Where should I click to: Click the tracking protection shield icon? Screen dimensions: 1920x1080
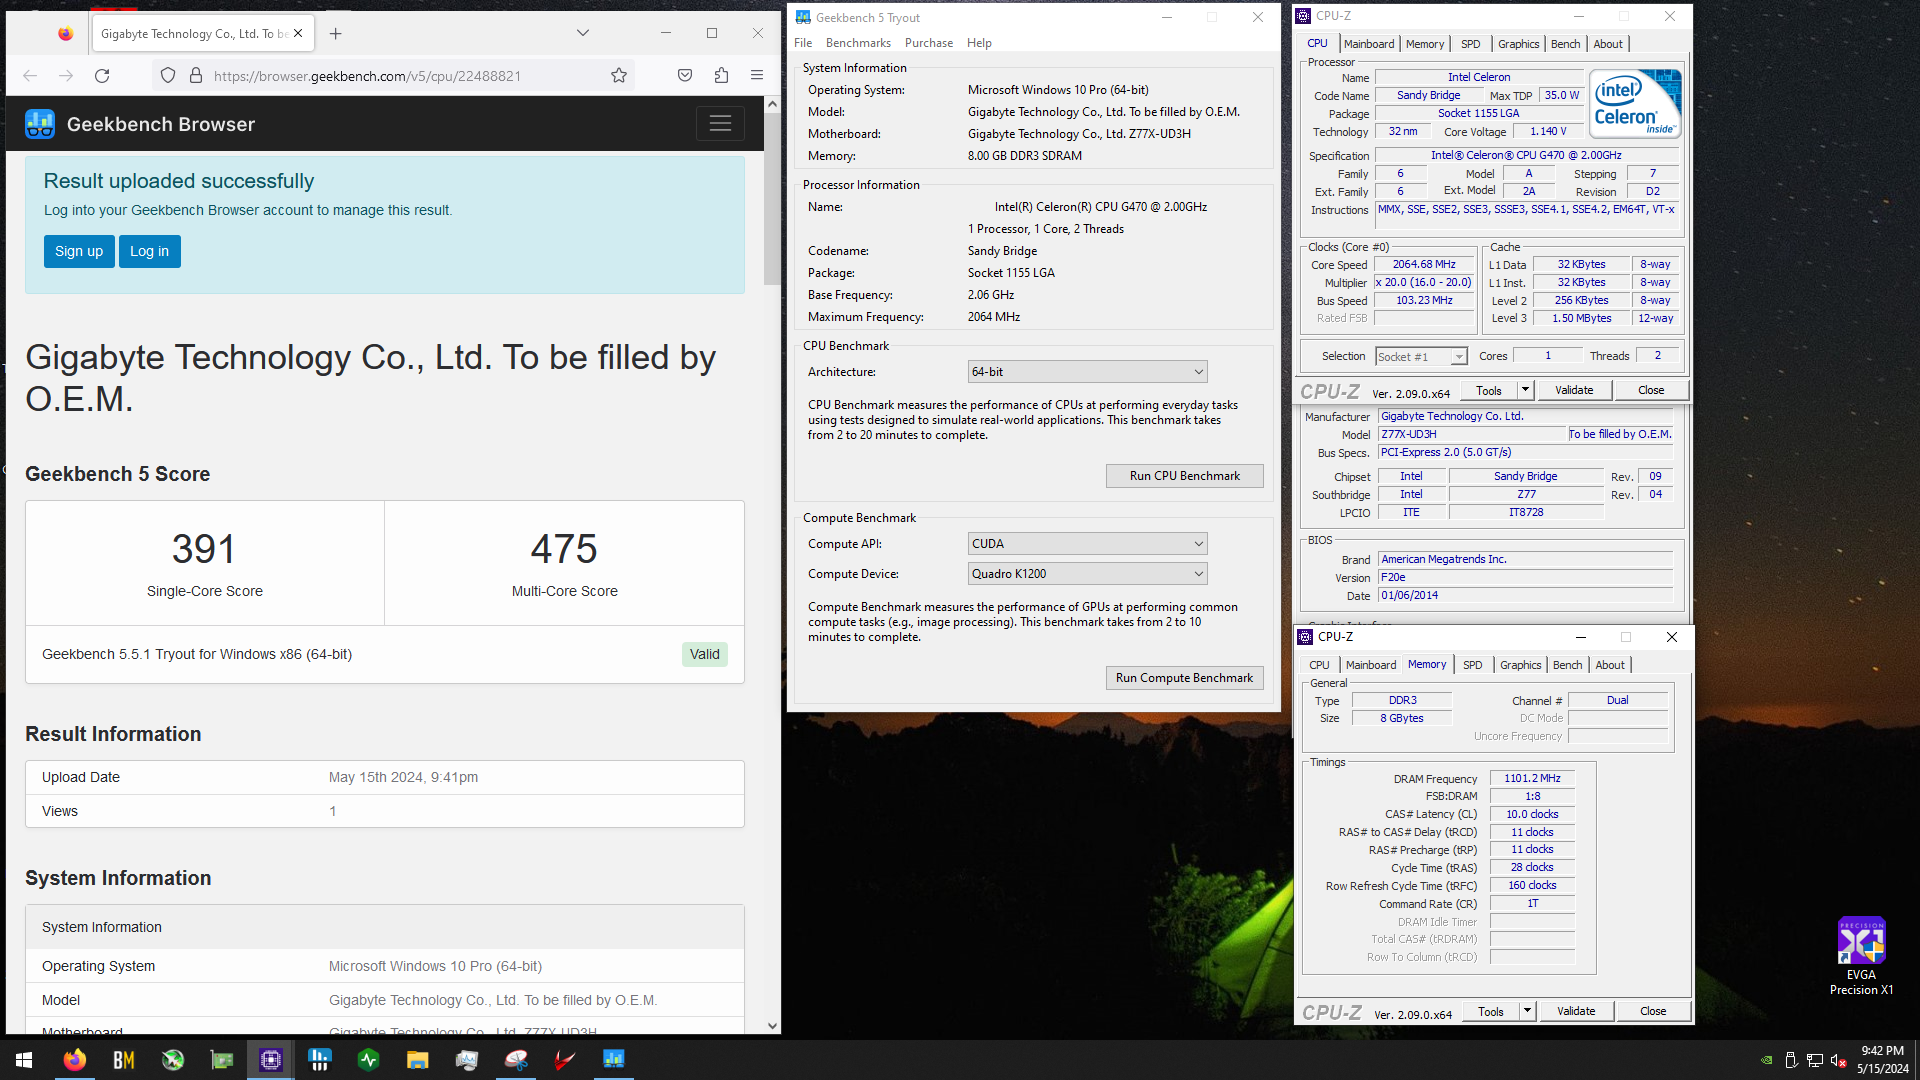[x=168, y=76]
